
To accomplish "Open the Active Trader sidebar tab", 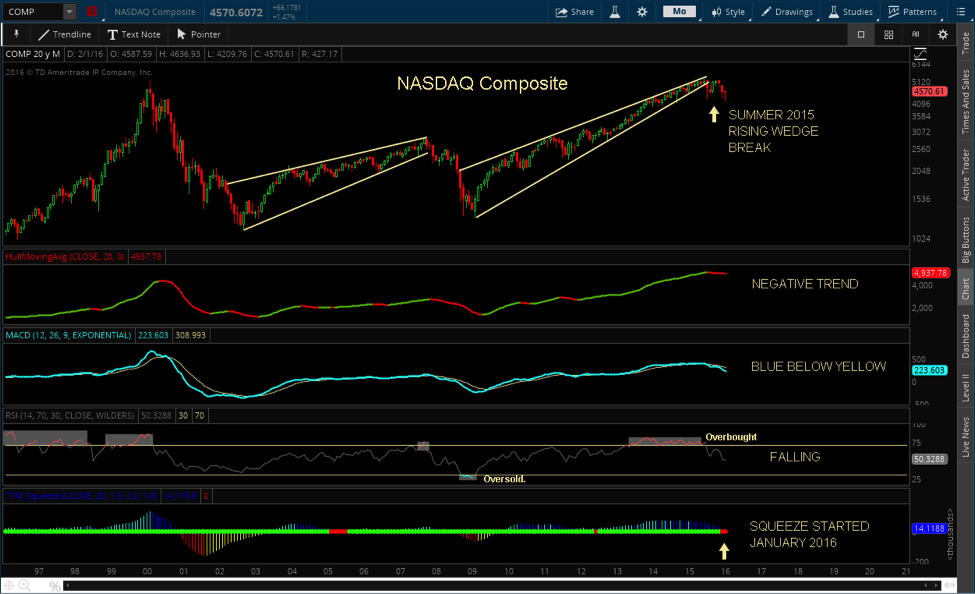I will tap(966, 175).
